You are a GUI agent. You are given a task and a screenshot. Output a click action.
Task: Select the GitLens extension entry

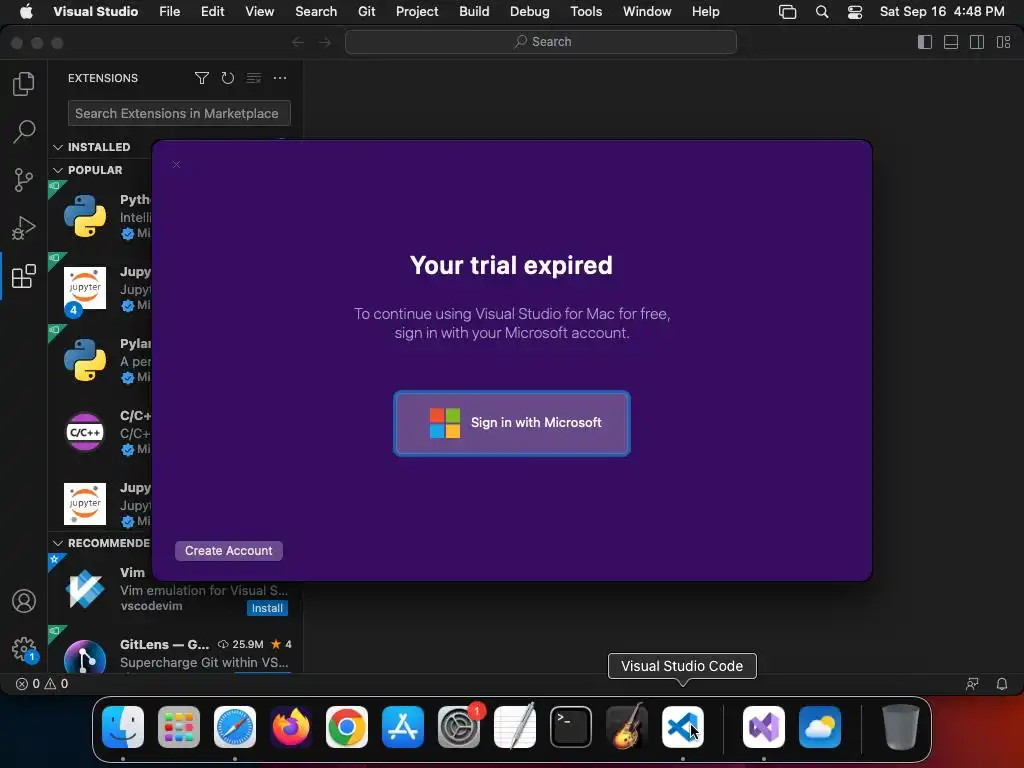click(x=175, y=650)
